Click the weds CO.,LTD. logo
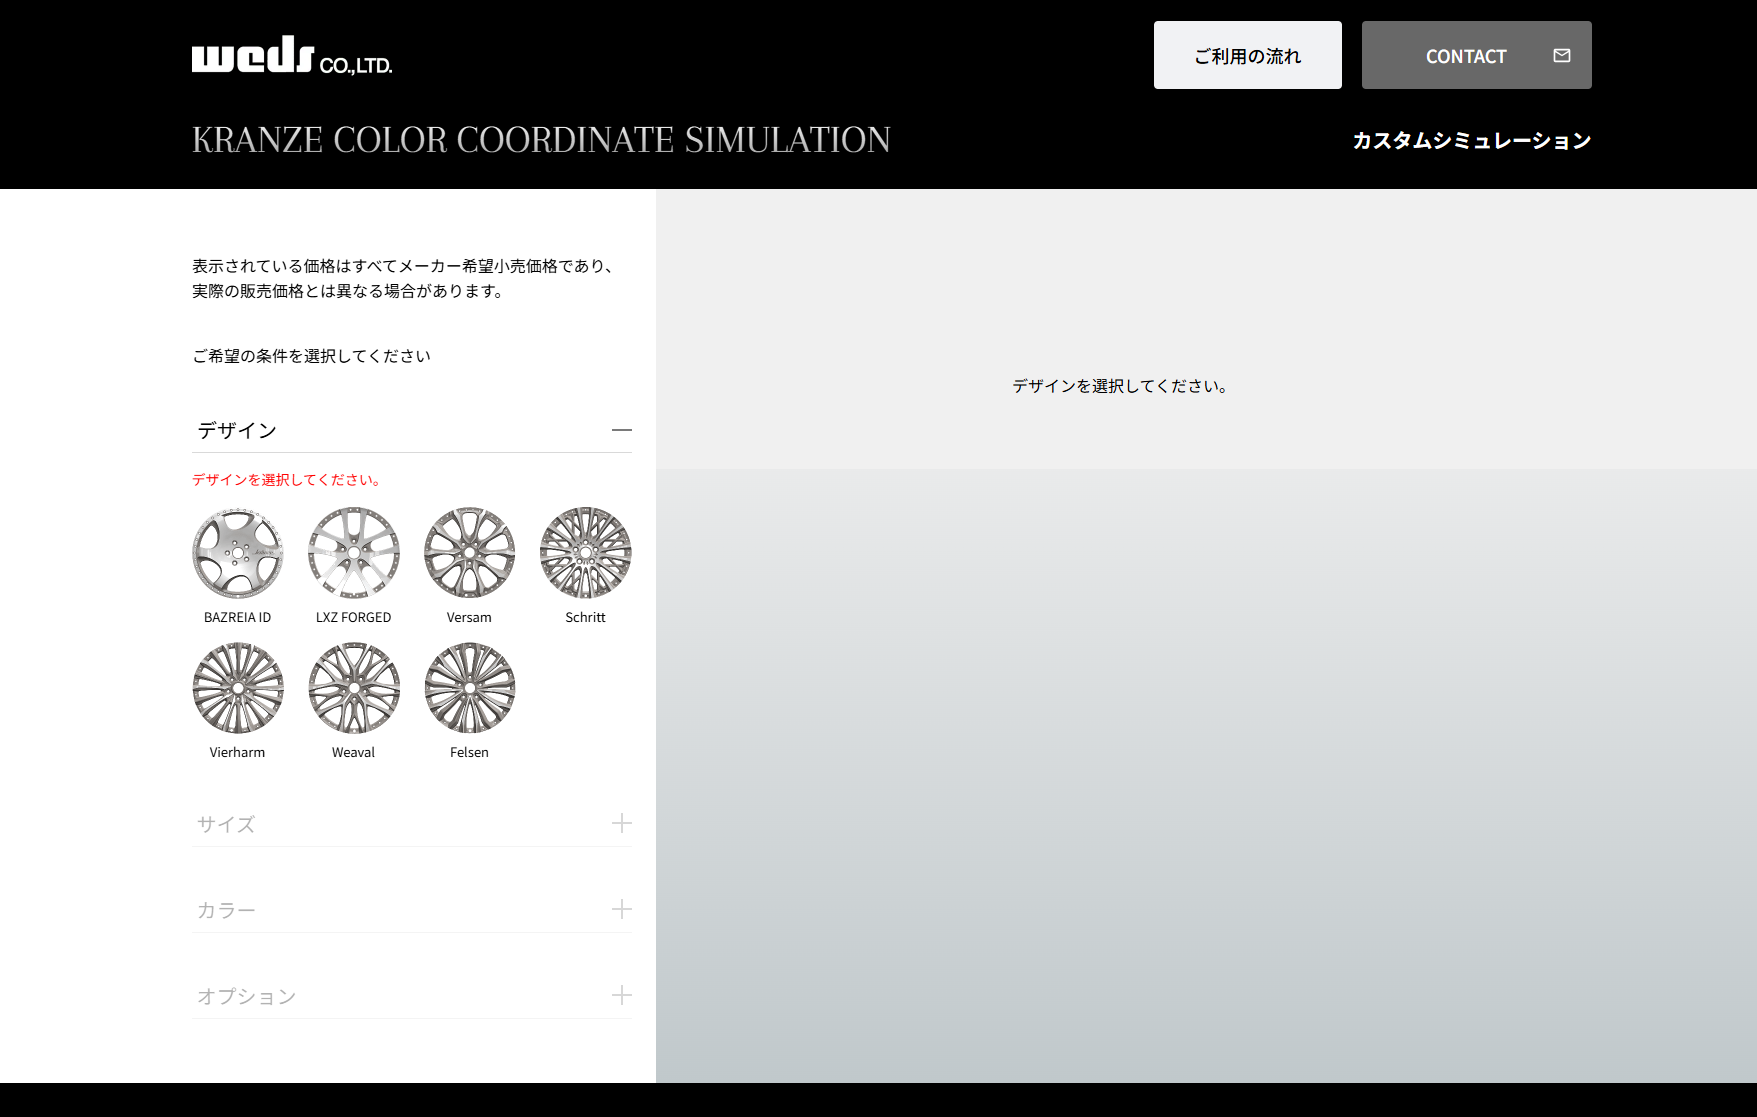 291,56
